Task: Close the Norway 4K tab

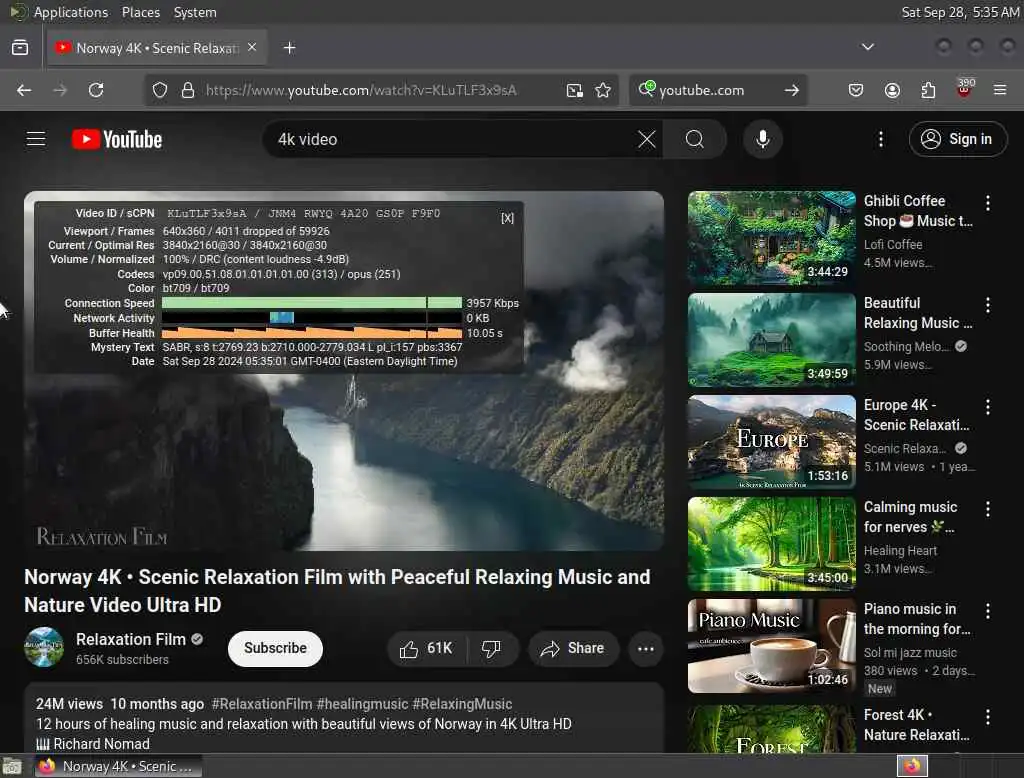Action: (x=252, y=48)
